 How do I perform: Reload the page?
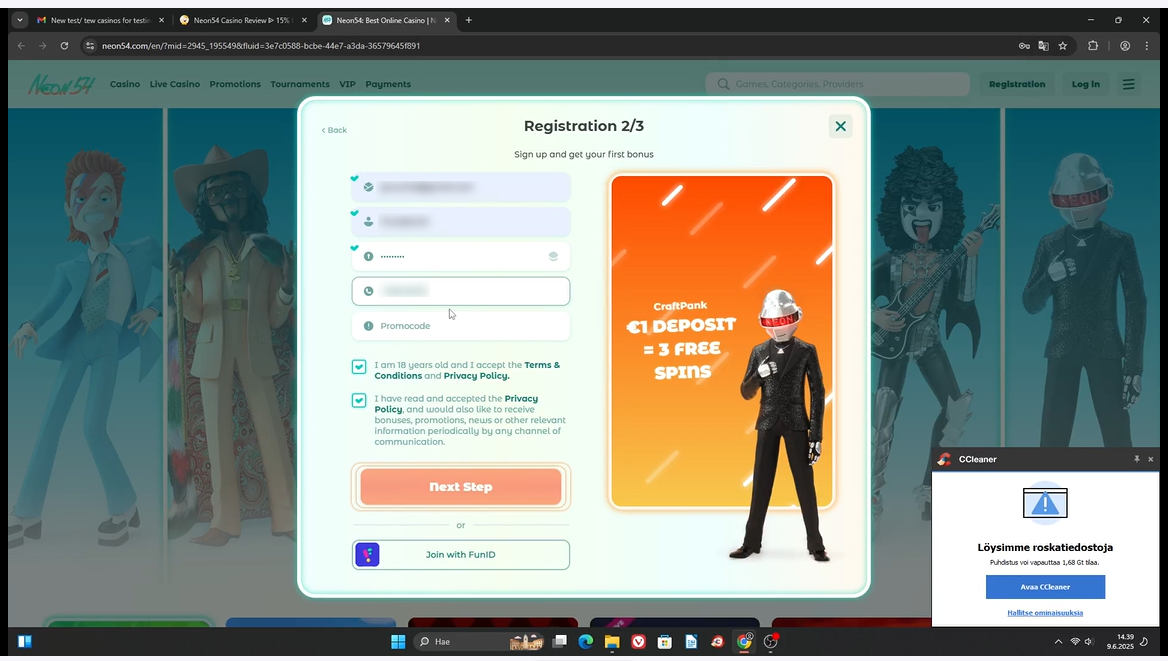coord(64,45)
